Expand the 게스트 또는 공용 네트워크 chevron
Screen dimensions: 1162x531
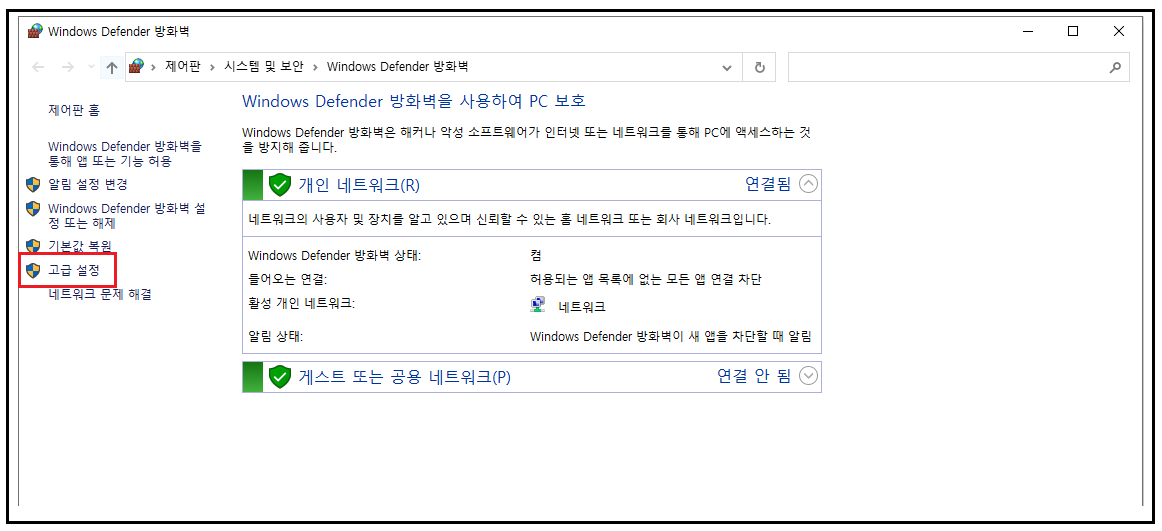[x=809, y=376]
